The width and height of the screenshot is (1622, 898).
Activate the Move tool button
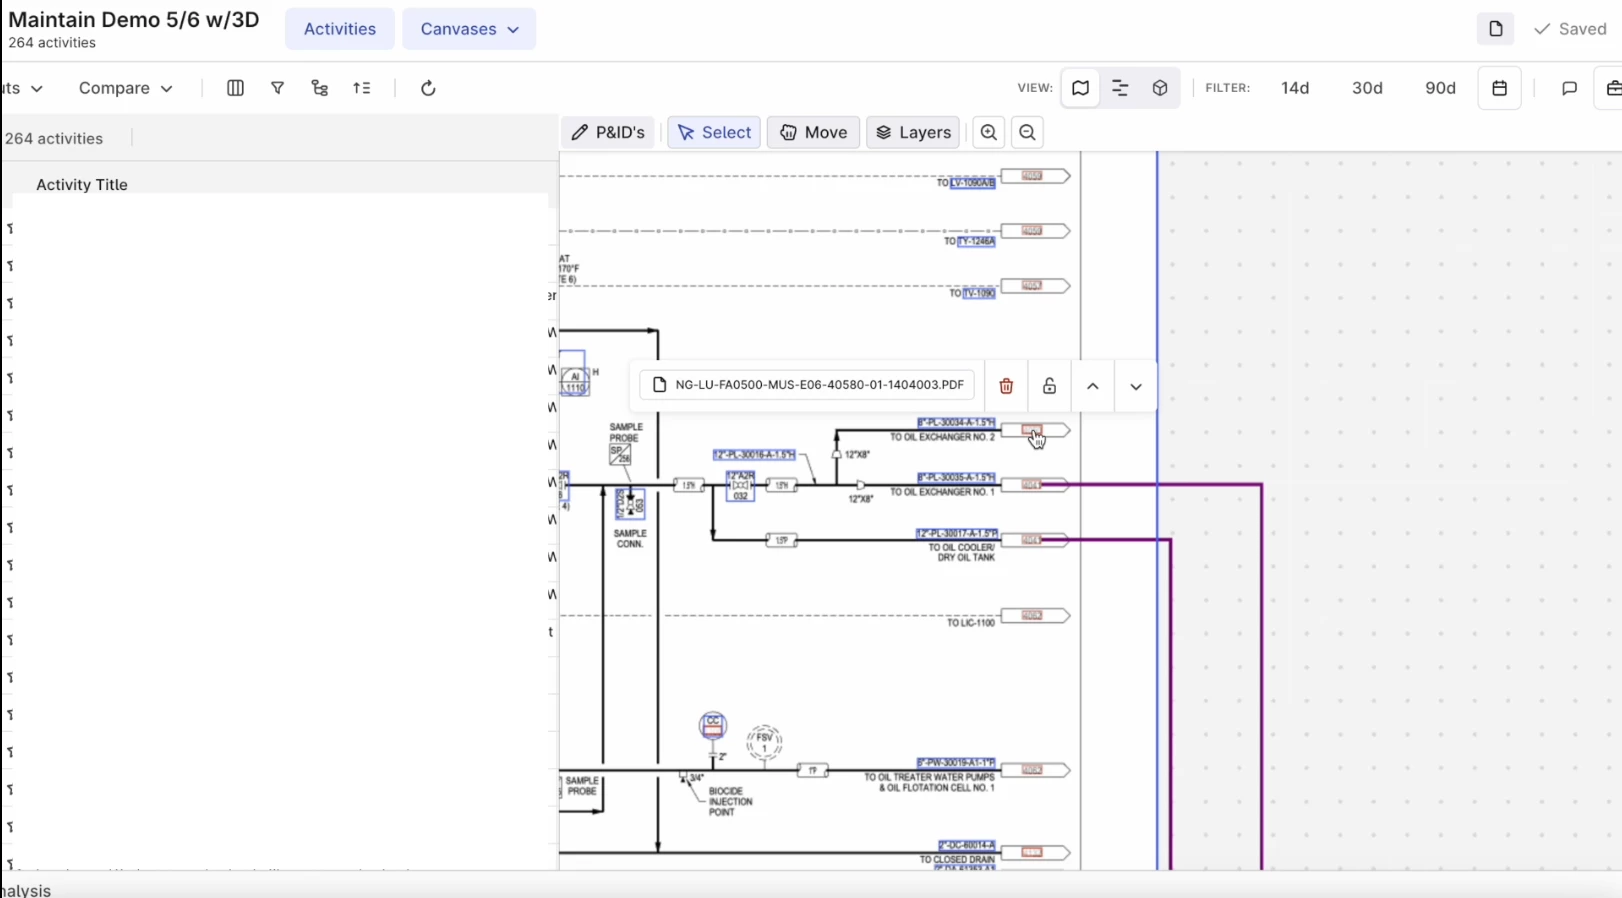813,132
